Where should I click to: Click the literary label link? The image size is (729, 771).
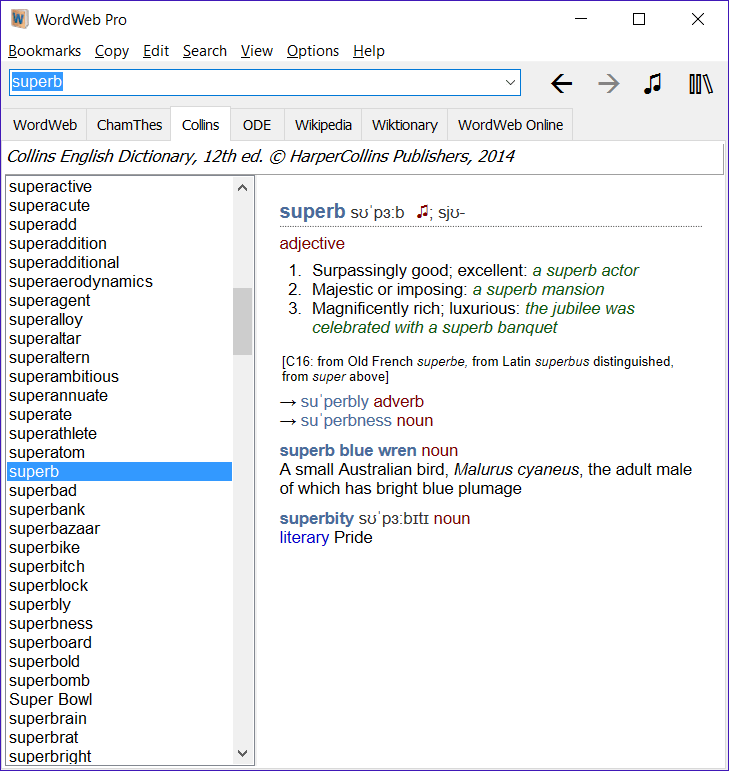point(304,537)
